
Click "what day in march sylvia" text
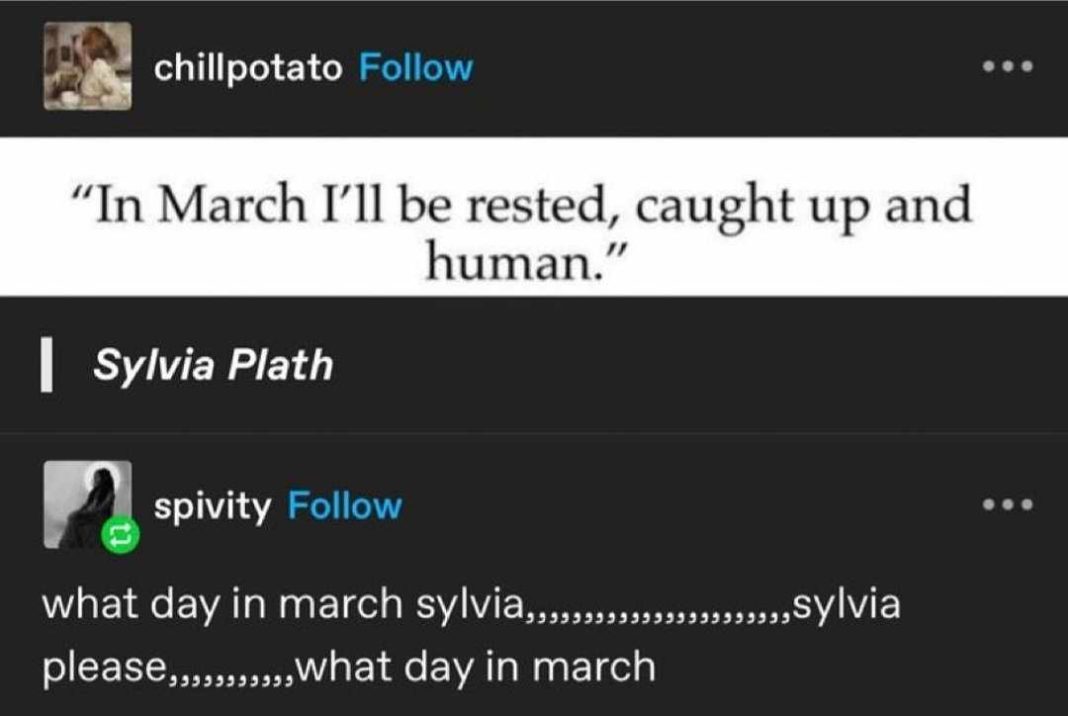[x=283, y=604]
